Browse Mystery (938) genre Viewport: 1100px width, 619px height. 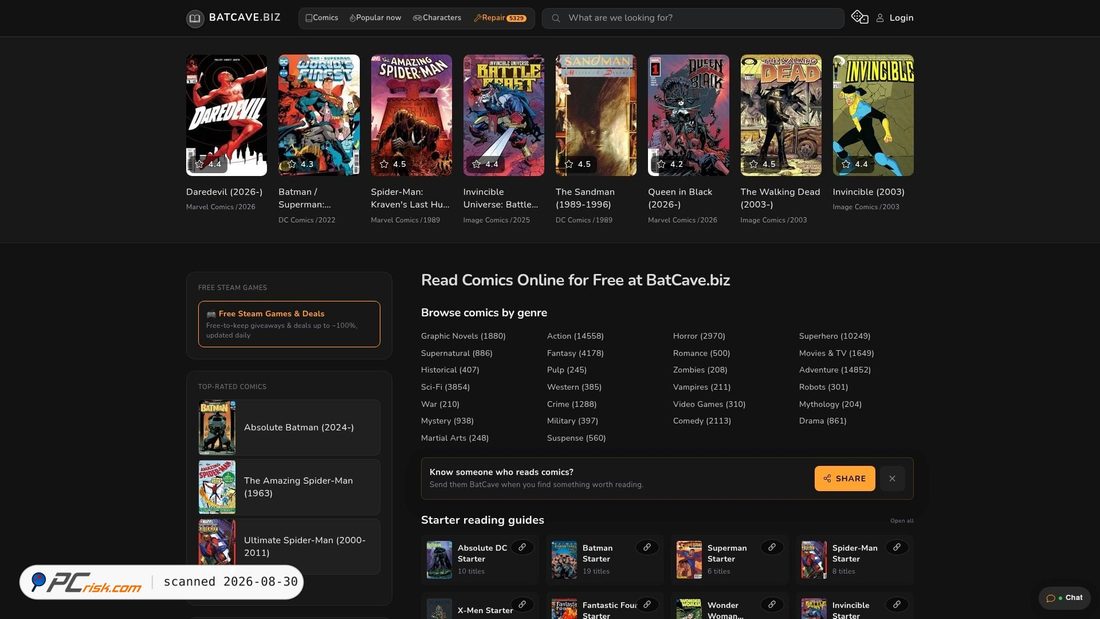pyautogui.click(x=447, y=421)
